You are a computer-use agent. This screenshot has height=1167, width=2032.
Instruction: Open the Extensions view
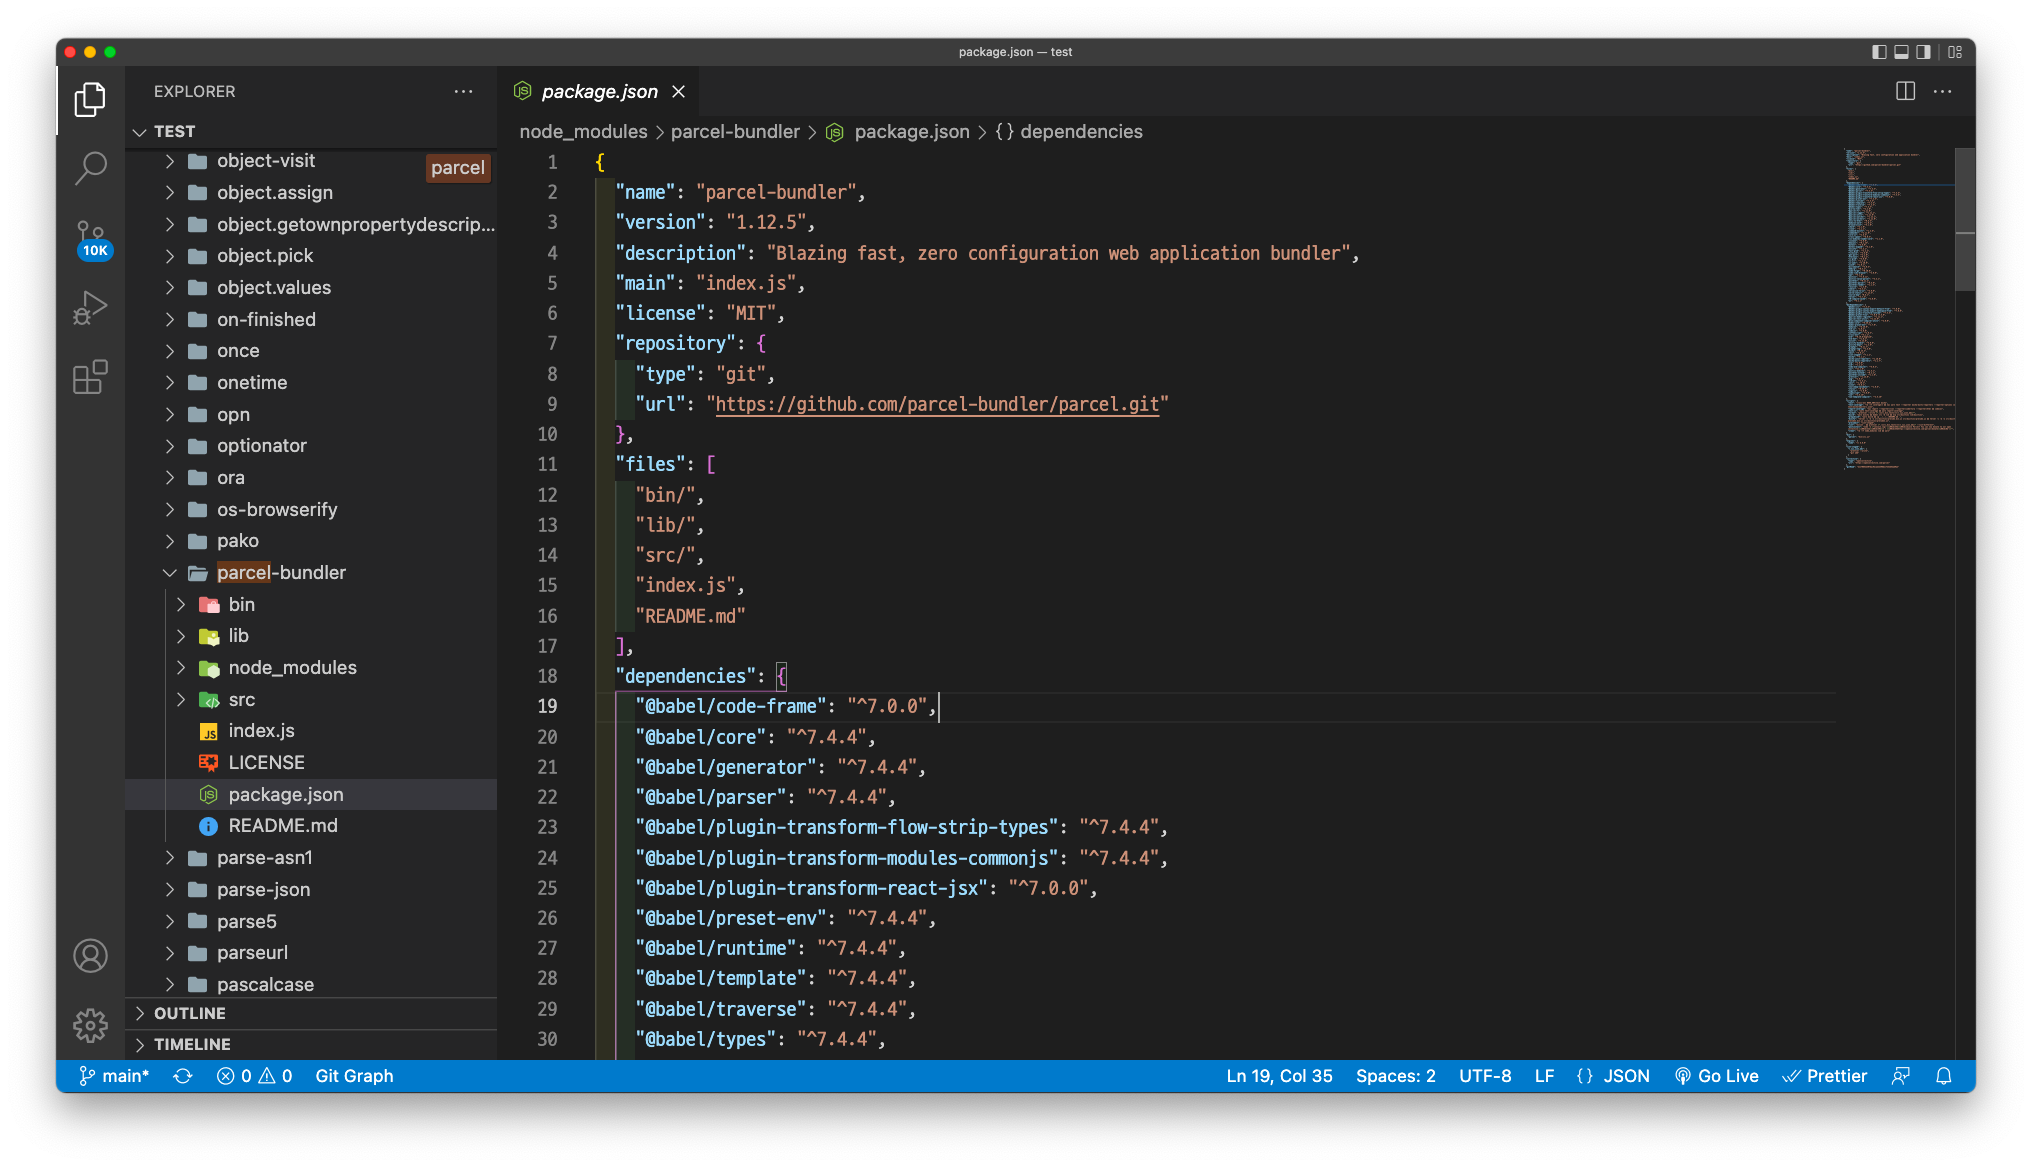tap(90, 377)
